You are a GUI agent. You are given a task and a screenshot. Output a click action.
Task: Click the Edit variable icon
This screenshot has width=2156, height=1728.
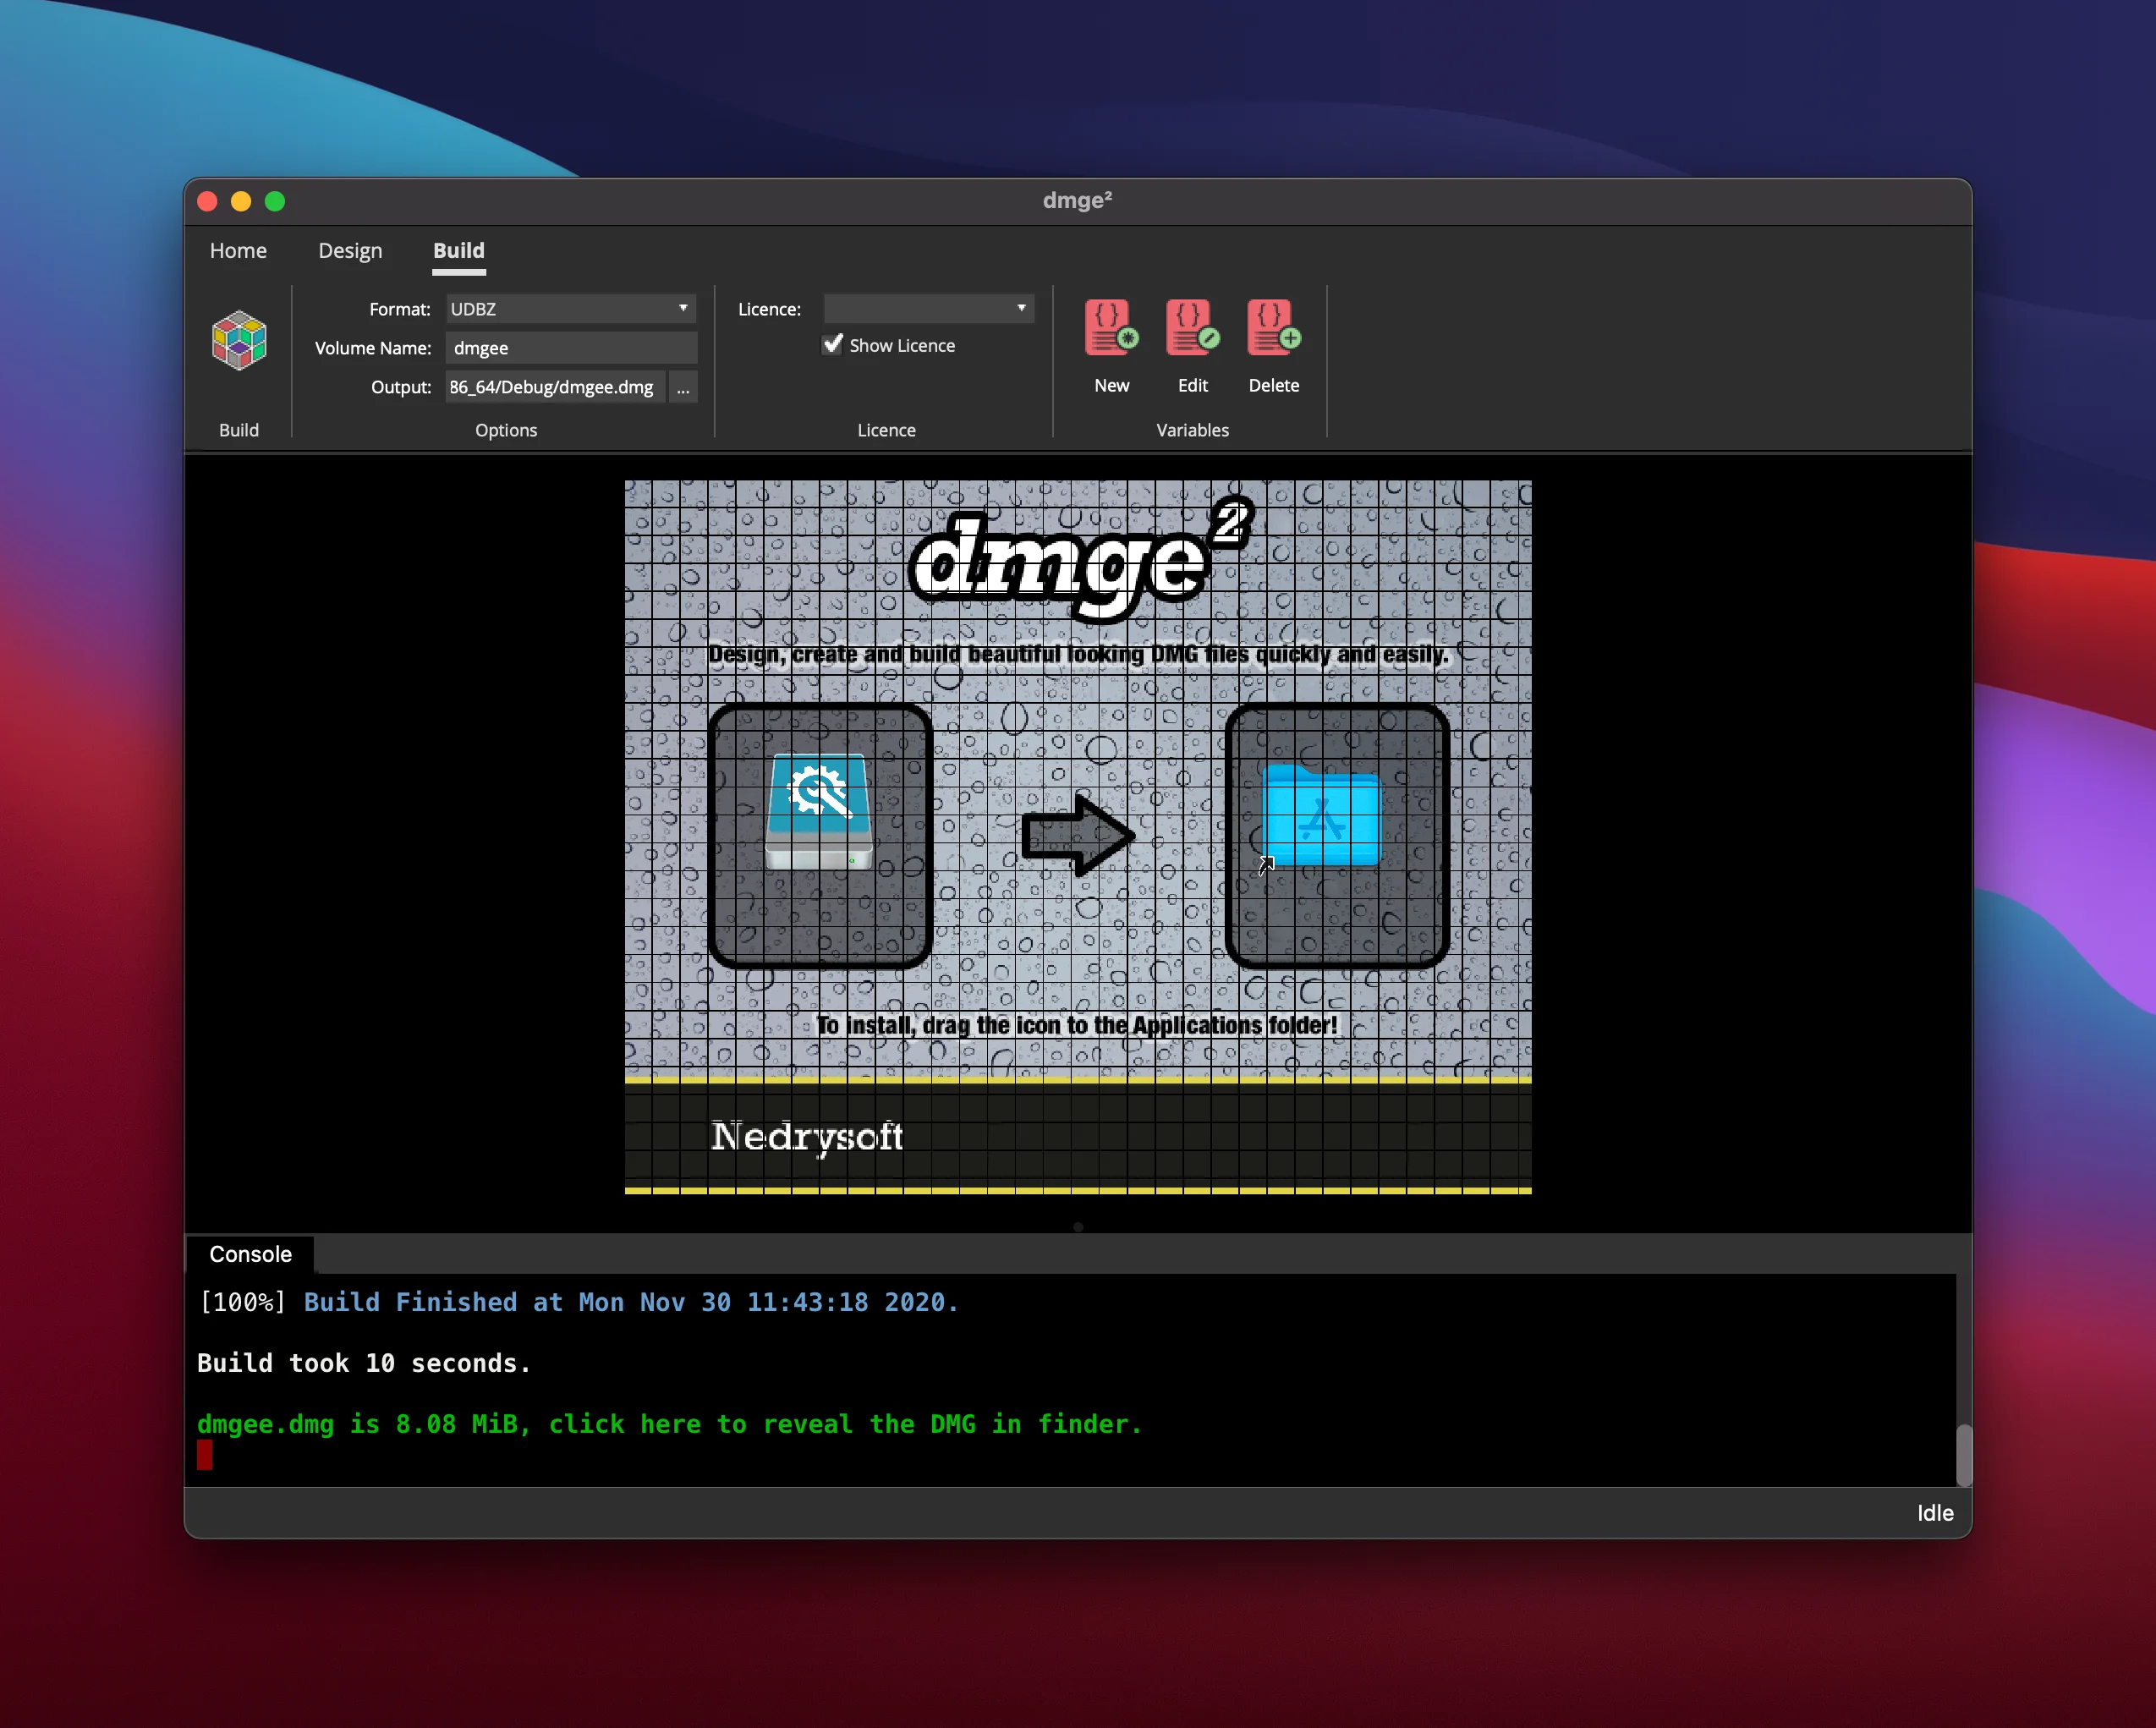1192,328
